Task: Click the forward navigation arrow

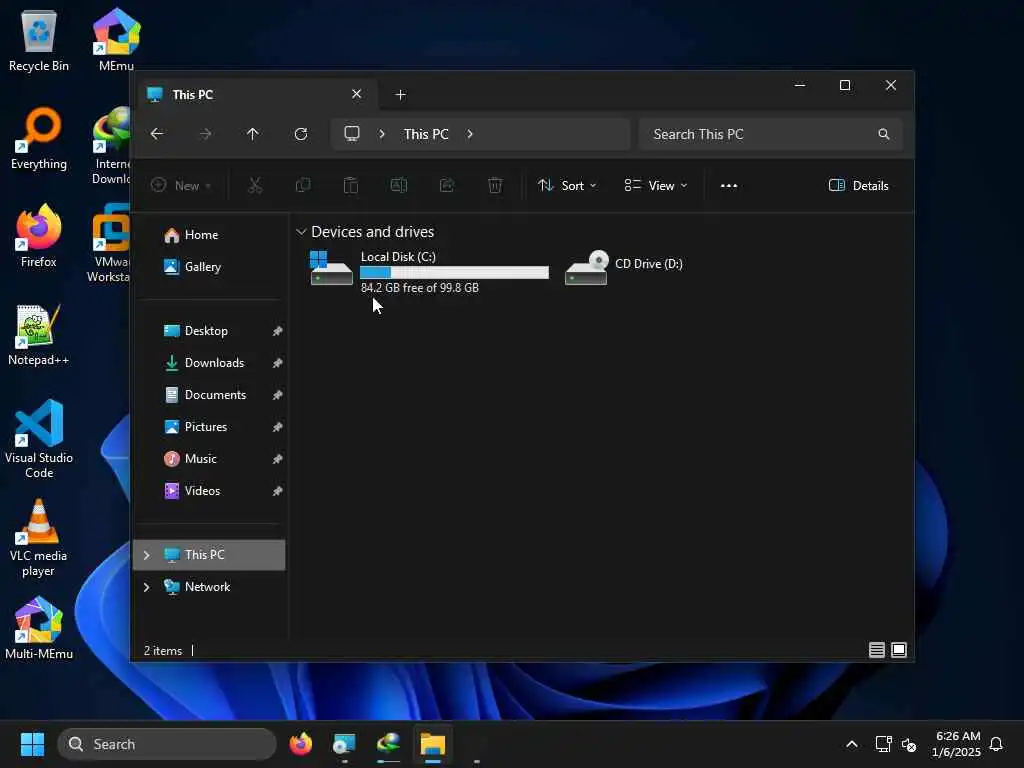Action: tap(205, 134)
